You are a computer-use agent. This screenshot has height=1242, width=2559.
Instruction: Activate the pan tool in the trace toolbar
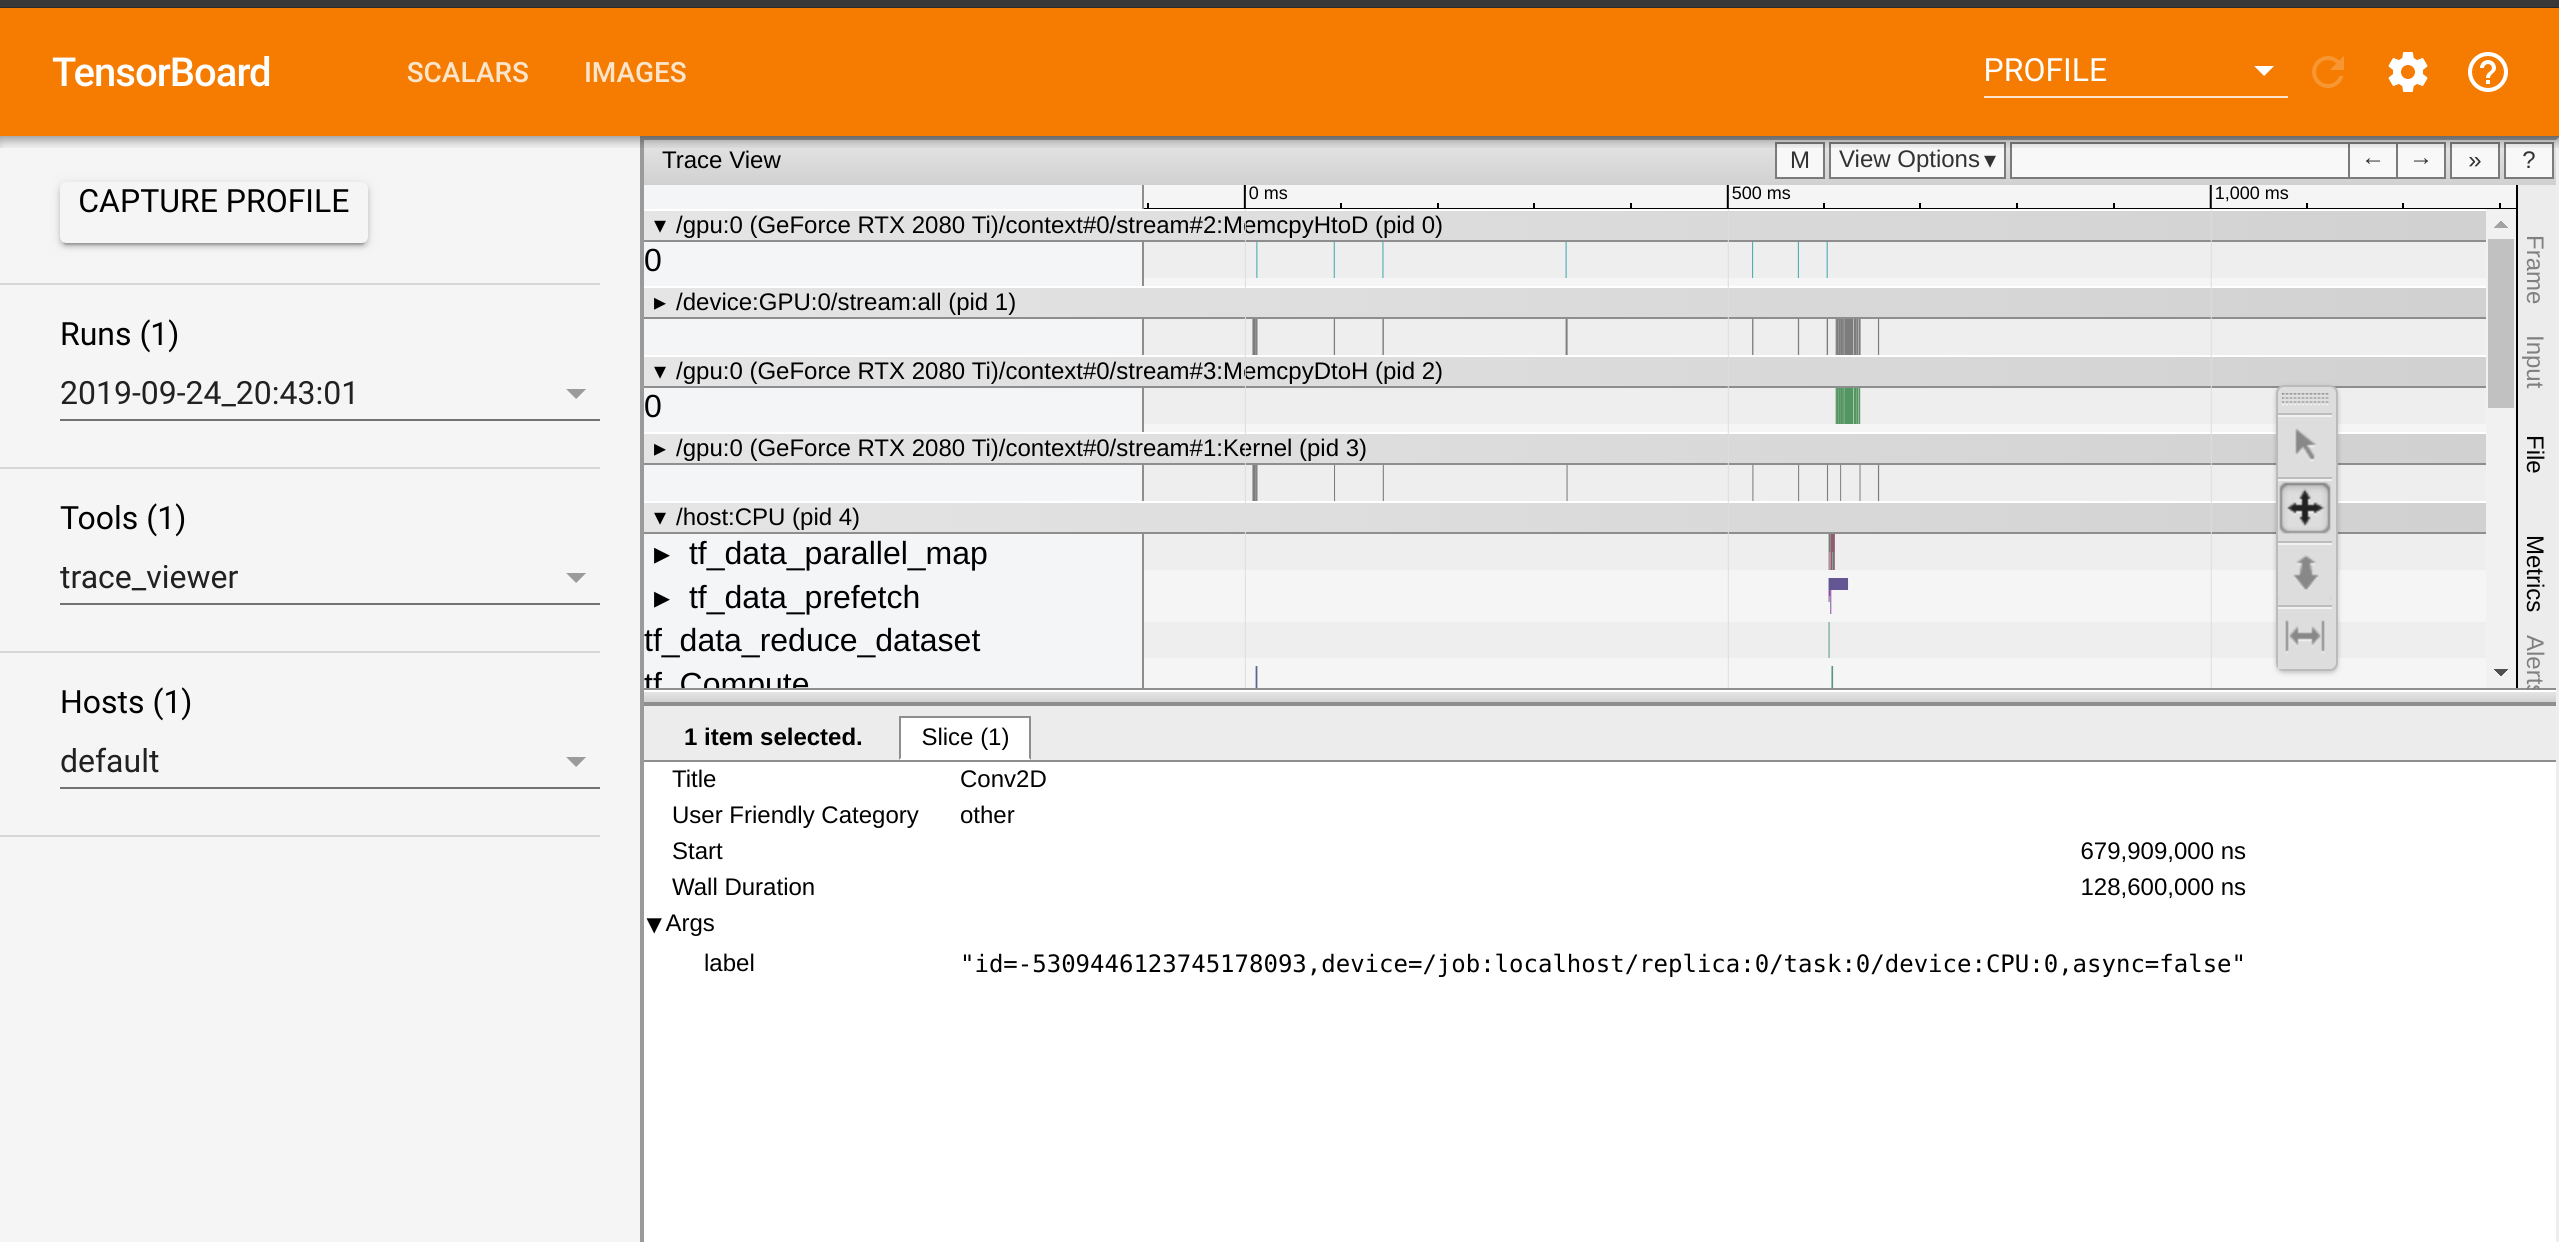click(x=2305, y=508)
